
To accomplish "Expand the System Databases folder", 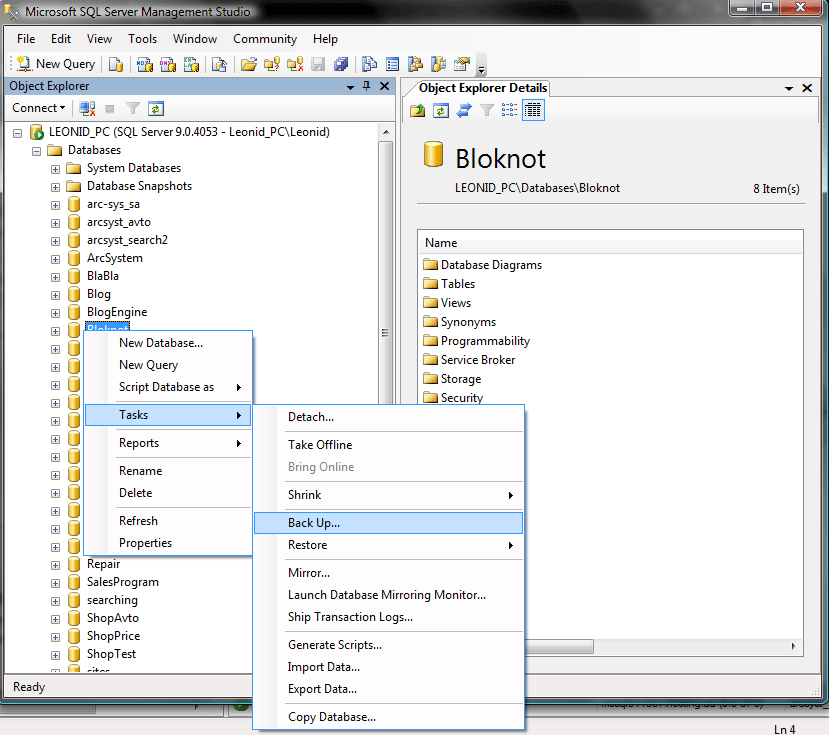I will pos(55,169).
